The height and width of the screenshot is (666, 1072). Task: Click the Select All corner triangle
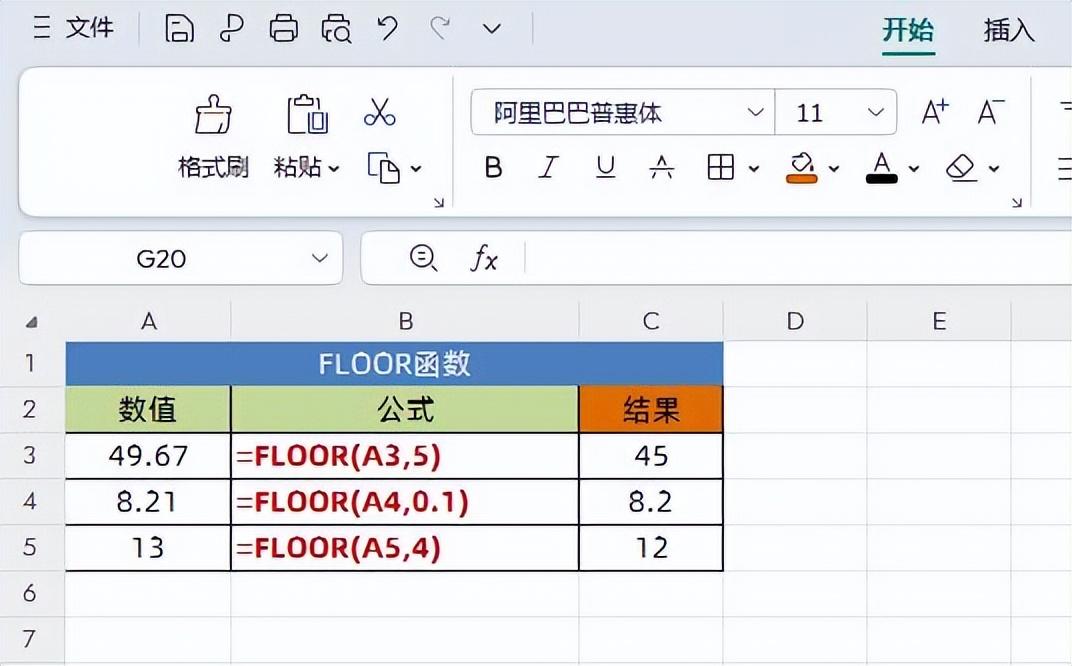click(x=31, y=321)
